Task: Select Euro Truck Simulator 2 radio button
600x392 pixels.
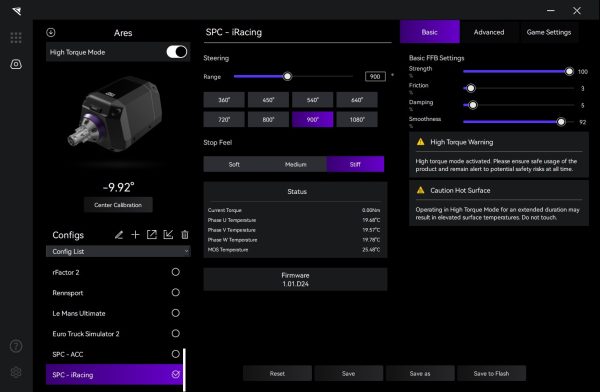Action: pyautogui.click(x=176, y=333)
